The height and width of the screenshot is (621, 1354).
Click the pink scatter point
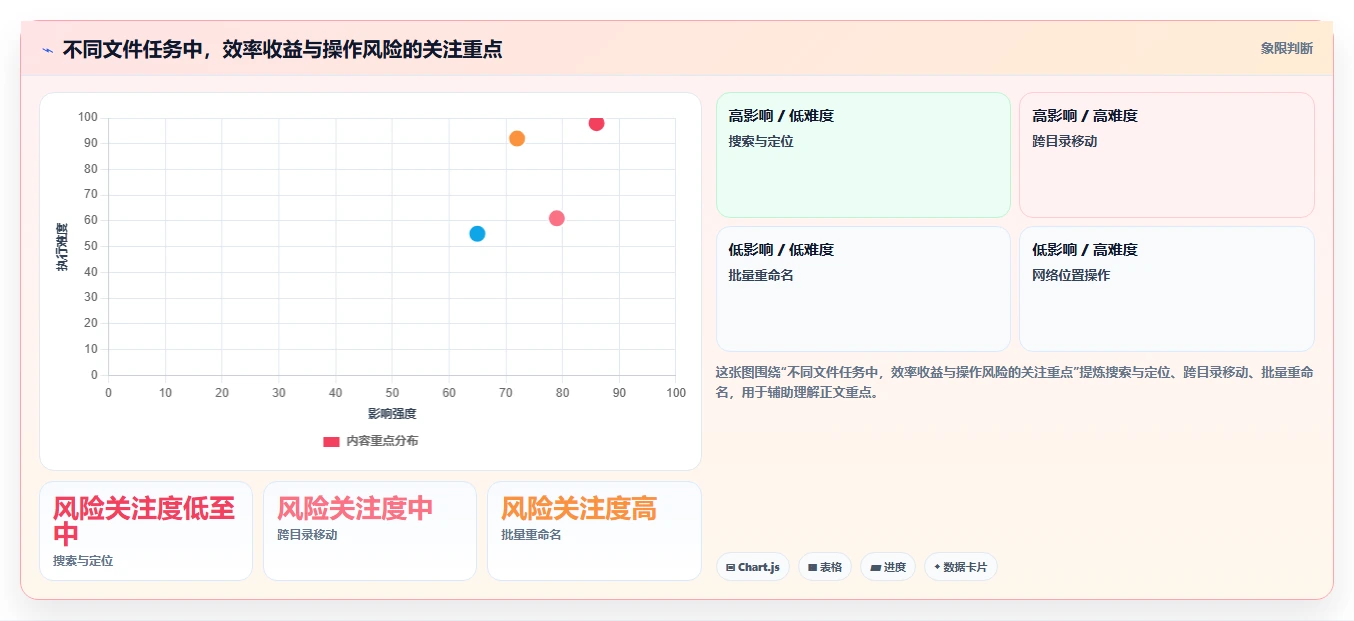pos(557,218)
